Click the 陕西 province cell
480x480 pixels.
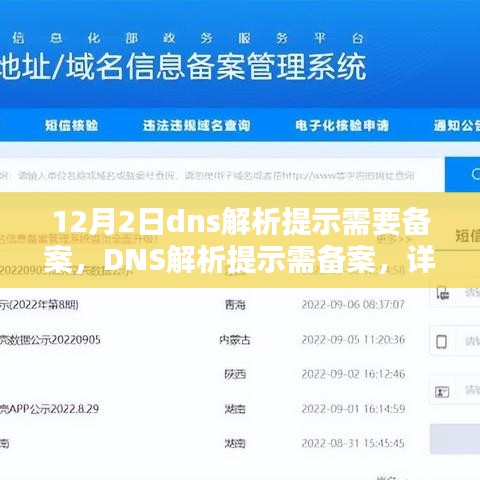(235, 374)
